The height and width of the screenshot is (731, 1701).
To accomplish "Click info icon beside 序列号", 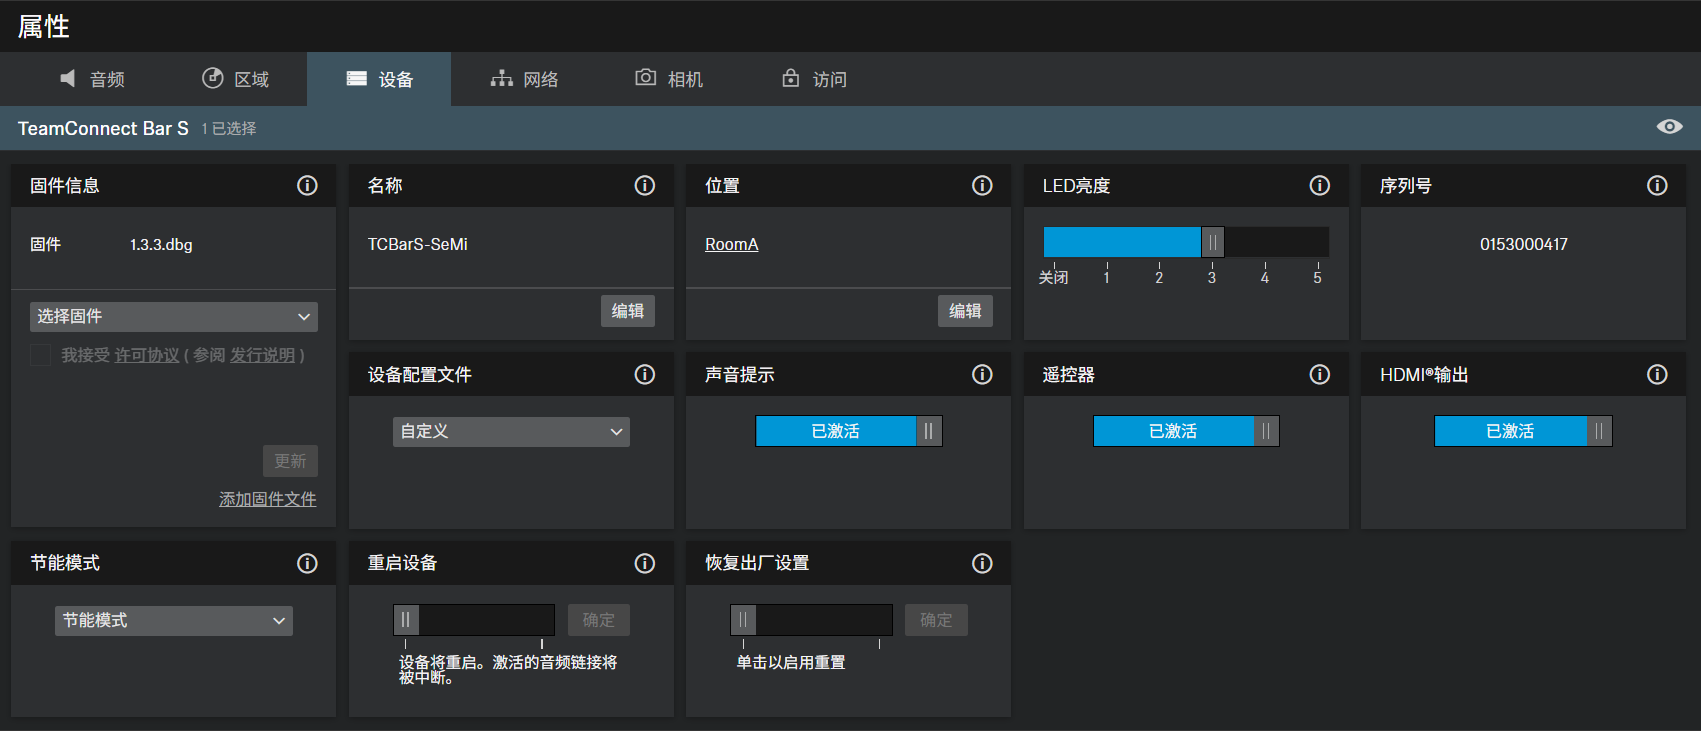I will [1657, 186].
